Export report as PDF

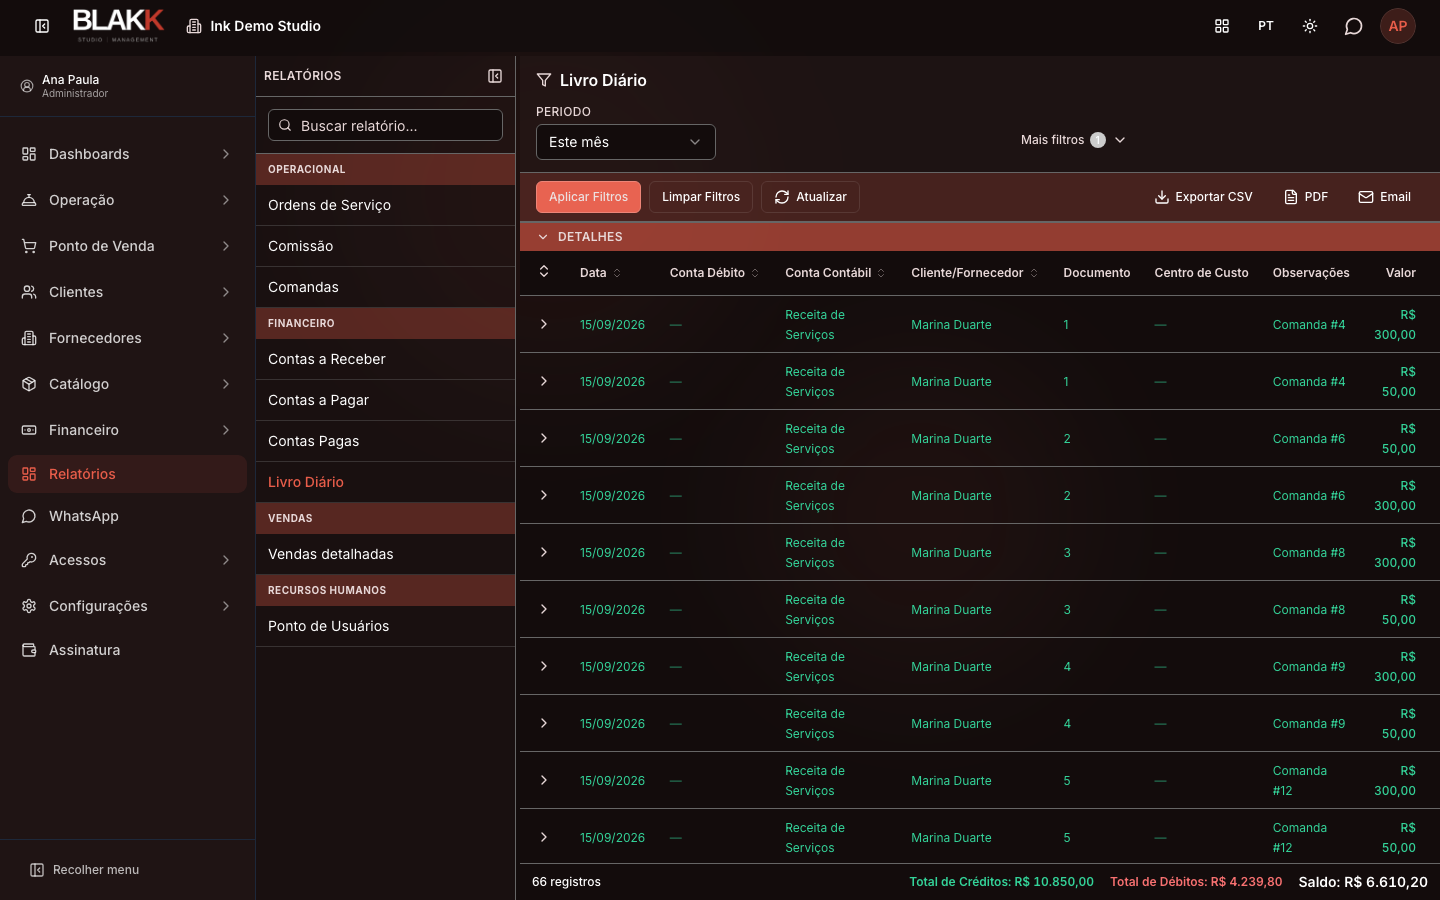1306,197
